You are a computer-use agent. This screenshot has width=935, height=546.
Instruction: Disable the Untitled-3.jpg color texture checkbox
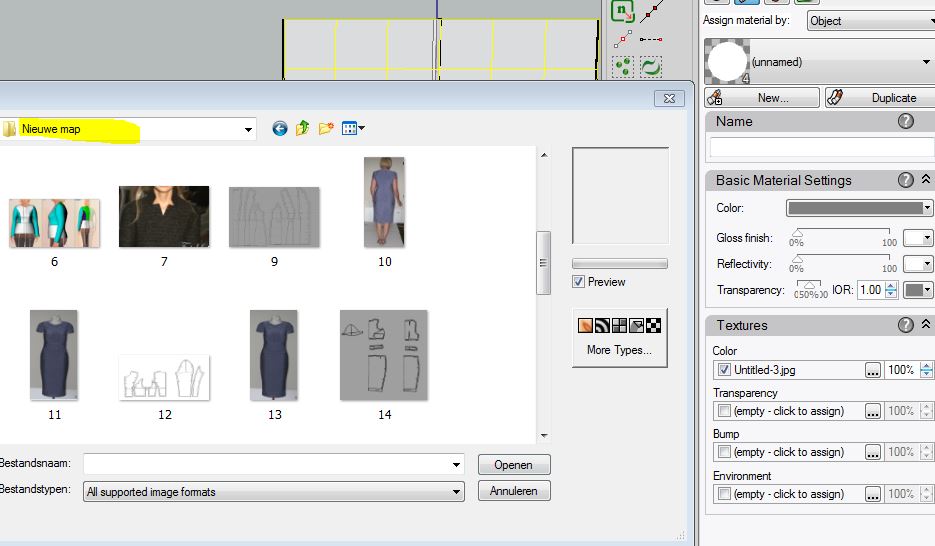[724, 370]
